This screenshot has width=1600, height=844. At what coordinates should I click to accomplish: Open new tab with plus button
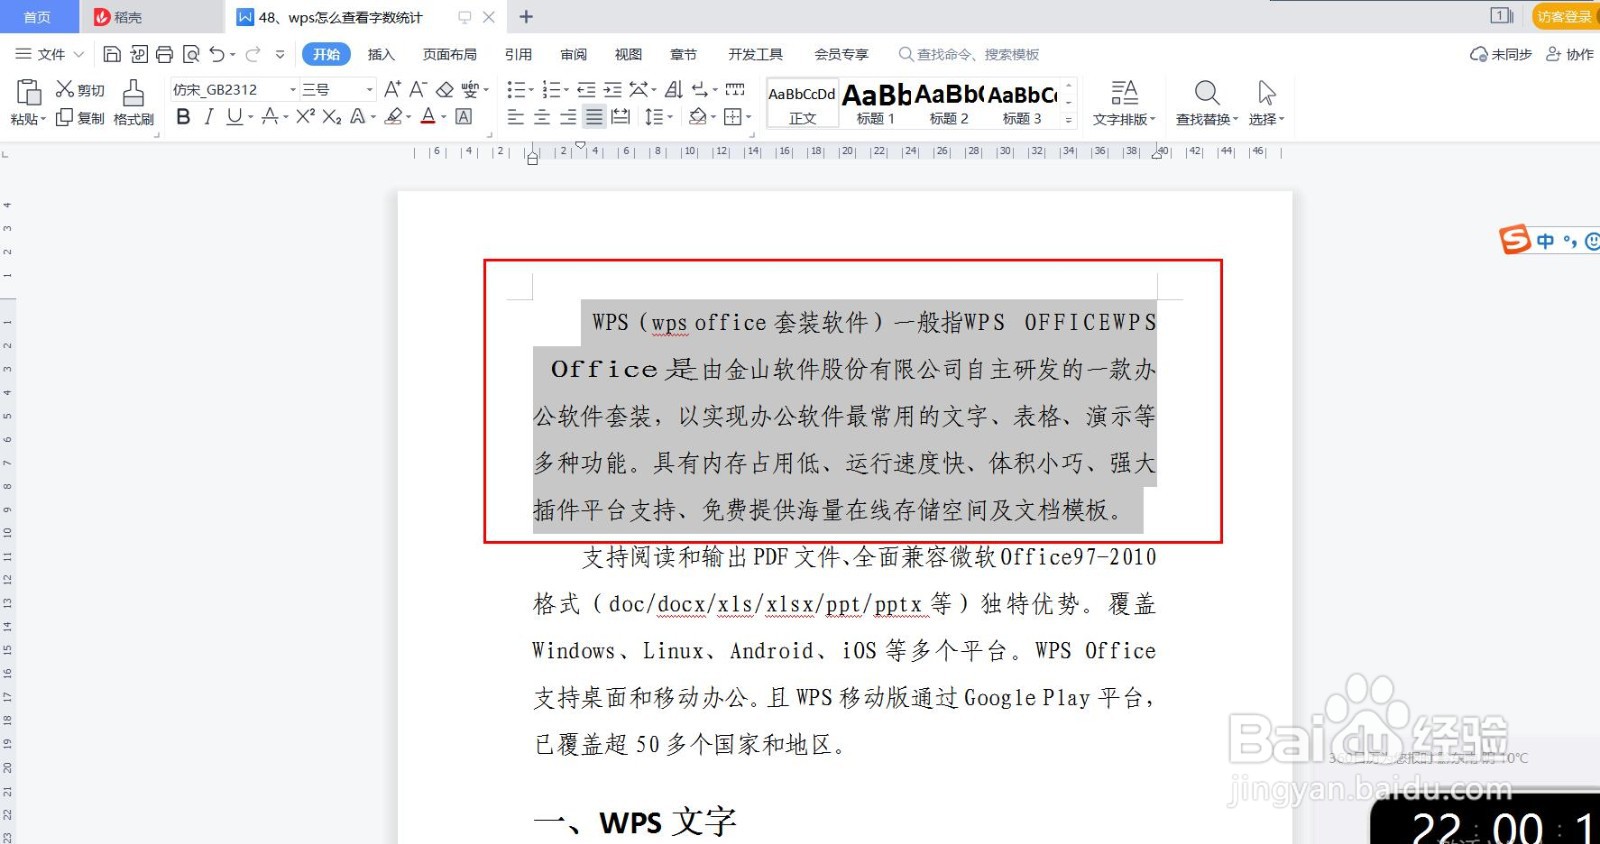pyautogui.click(x=526, y=16)
